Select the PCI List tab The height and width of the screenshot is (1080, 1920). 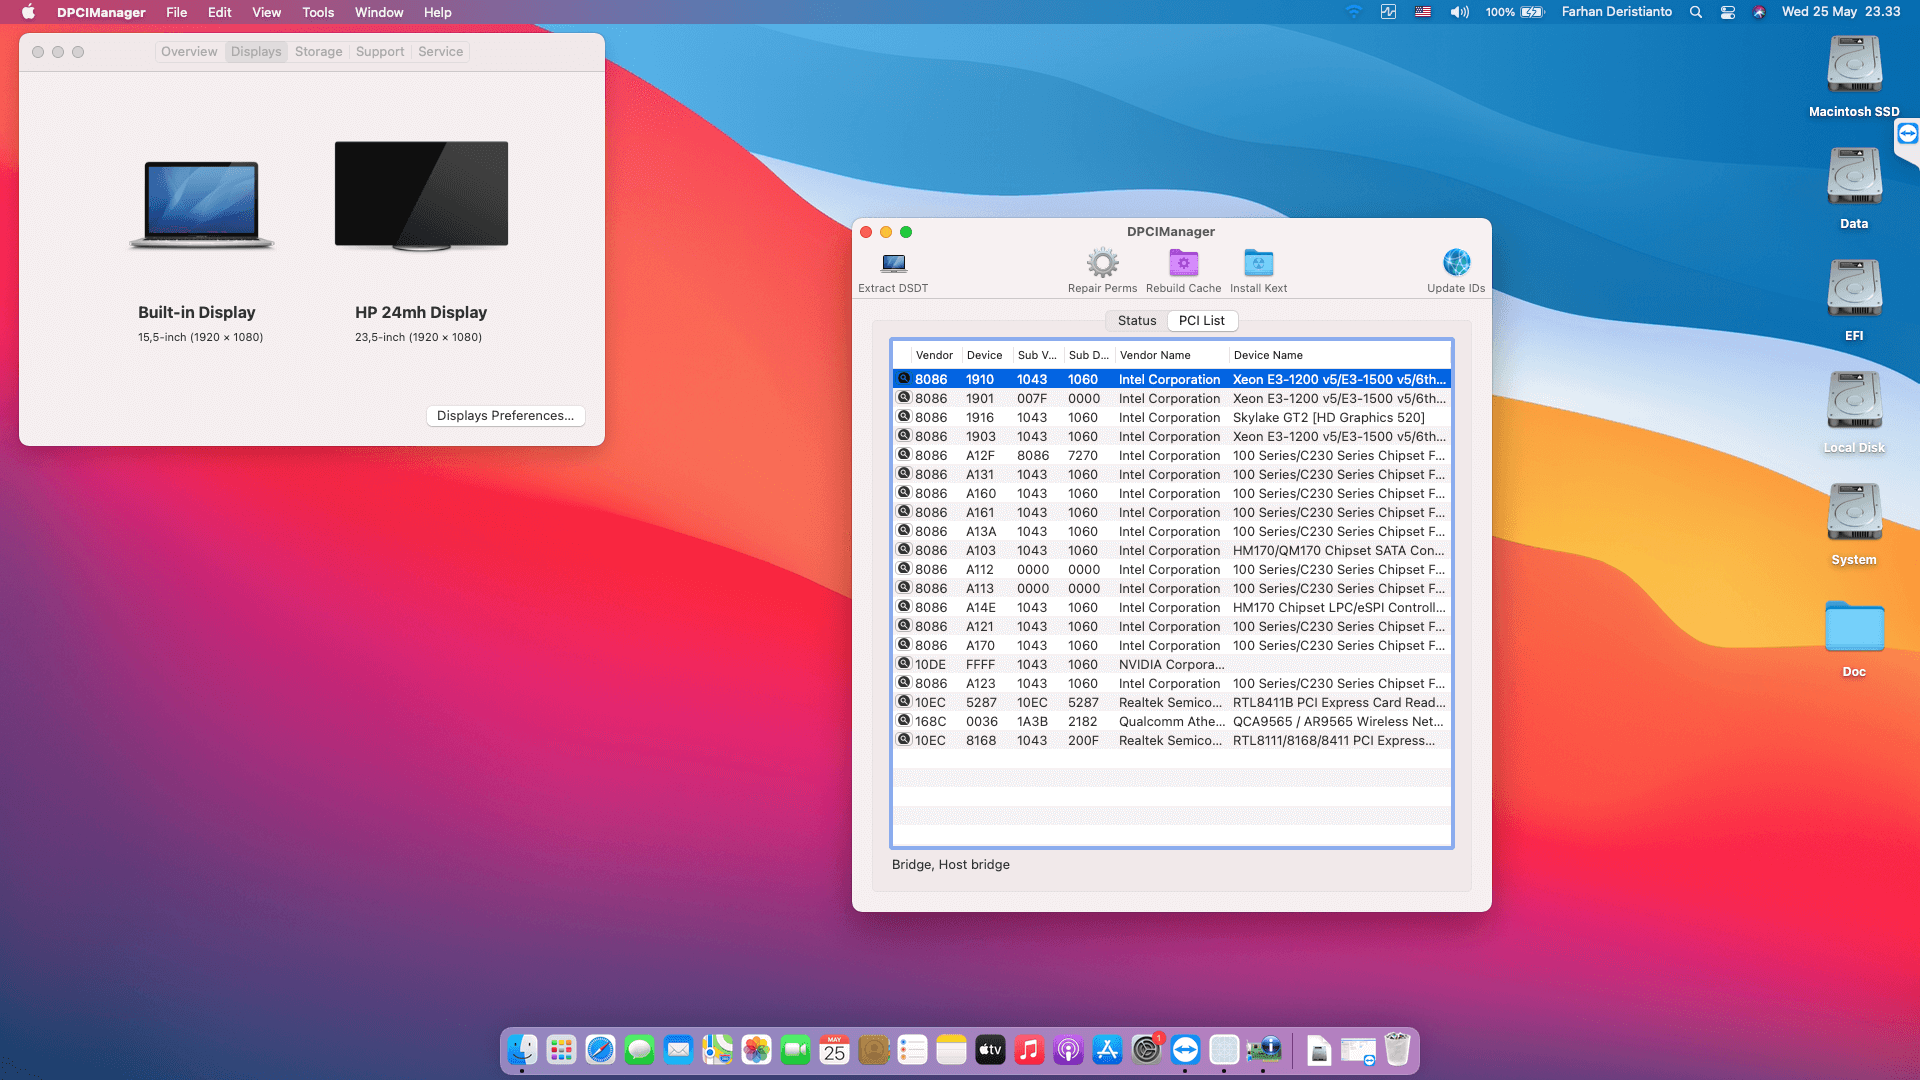coord(1202,321)
